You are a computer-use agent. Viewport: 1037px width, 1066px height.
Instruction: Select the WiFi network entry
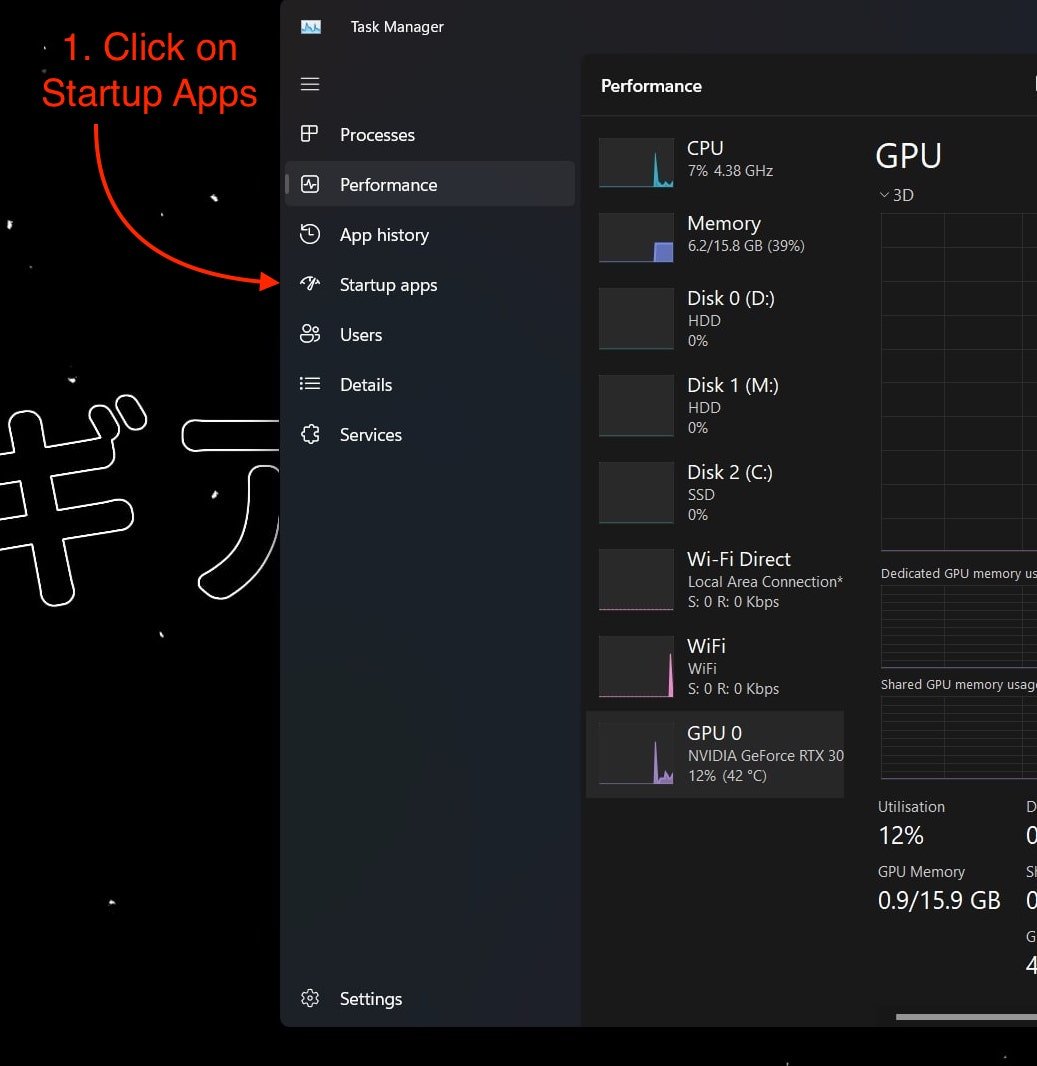pyautogui.click(x=714, y=667)
